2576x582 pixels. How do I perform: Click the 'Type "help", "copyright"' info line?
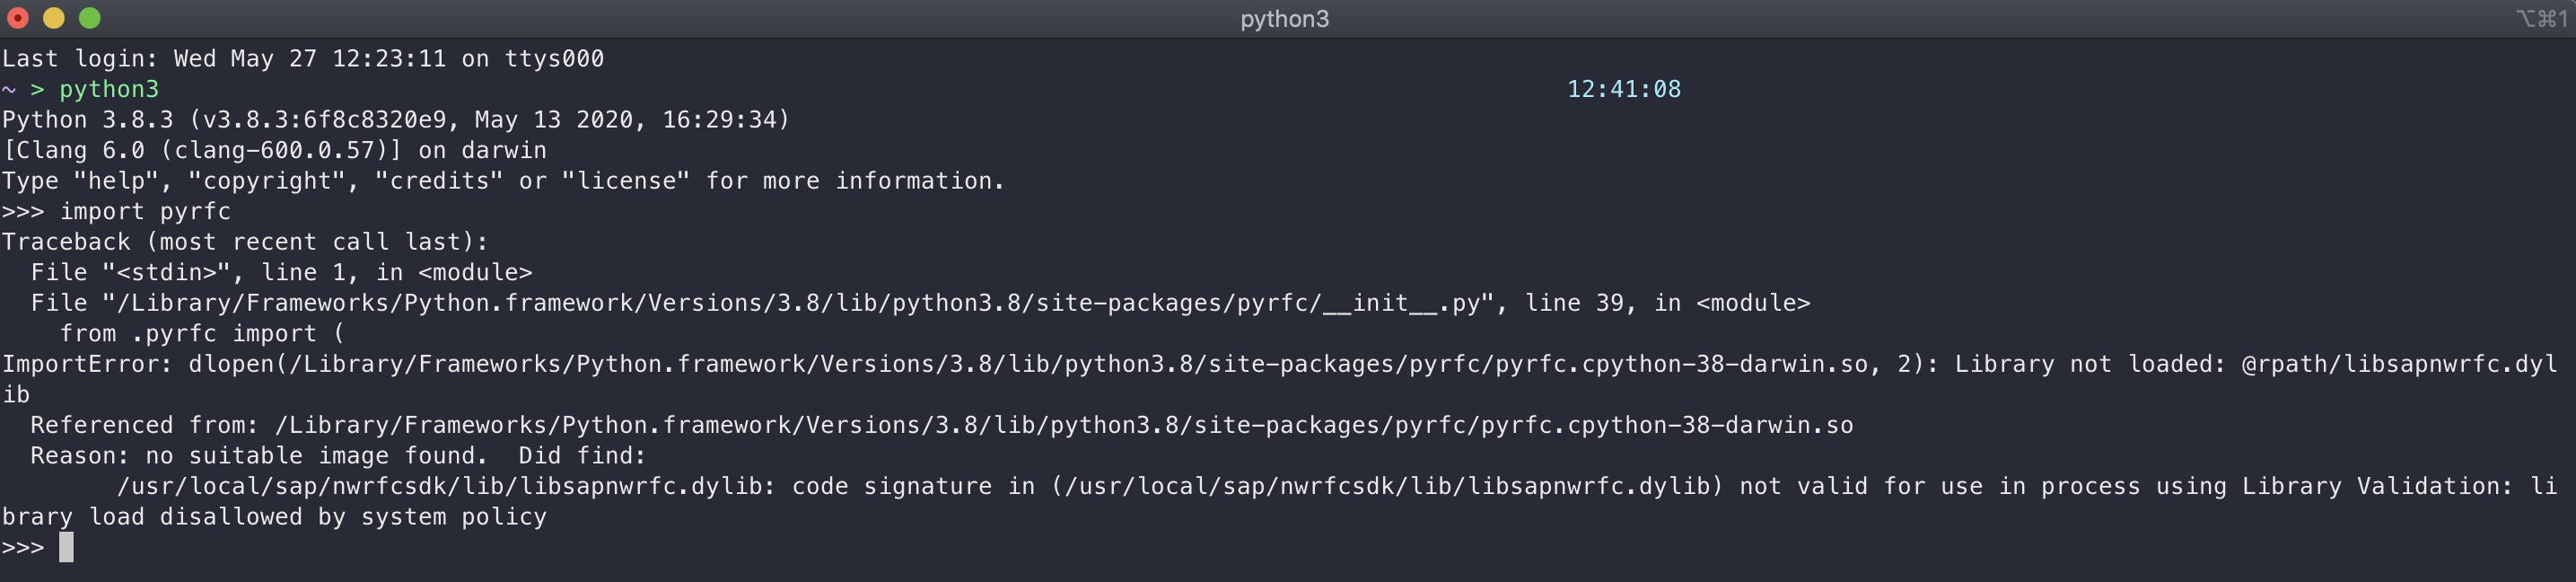(x=503, y=181)
